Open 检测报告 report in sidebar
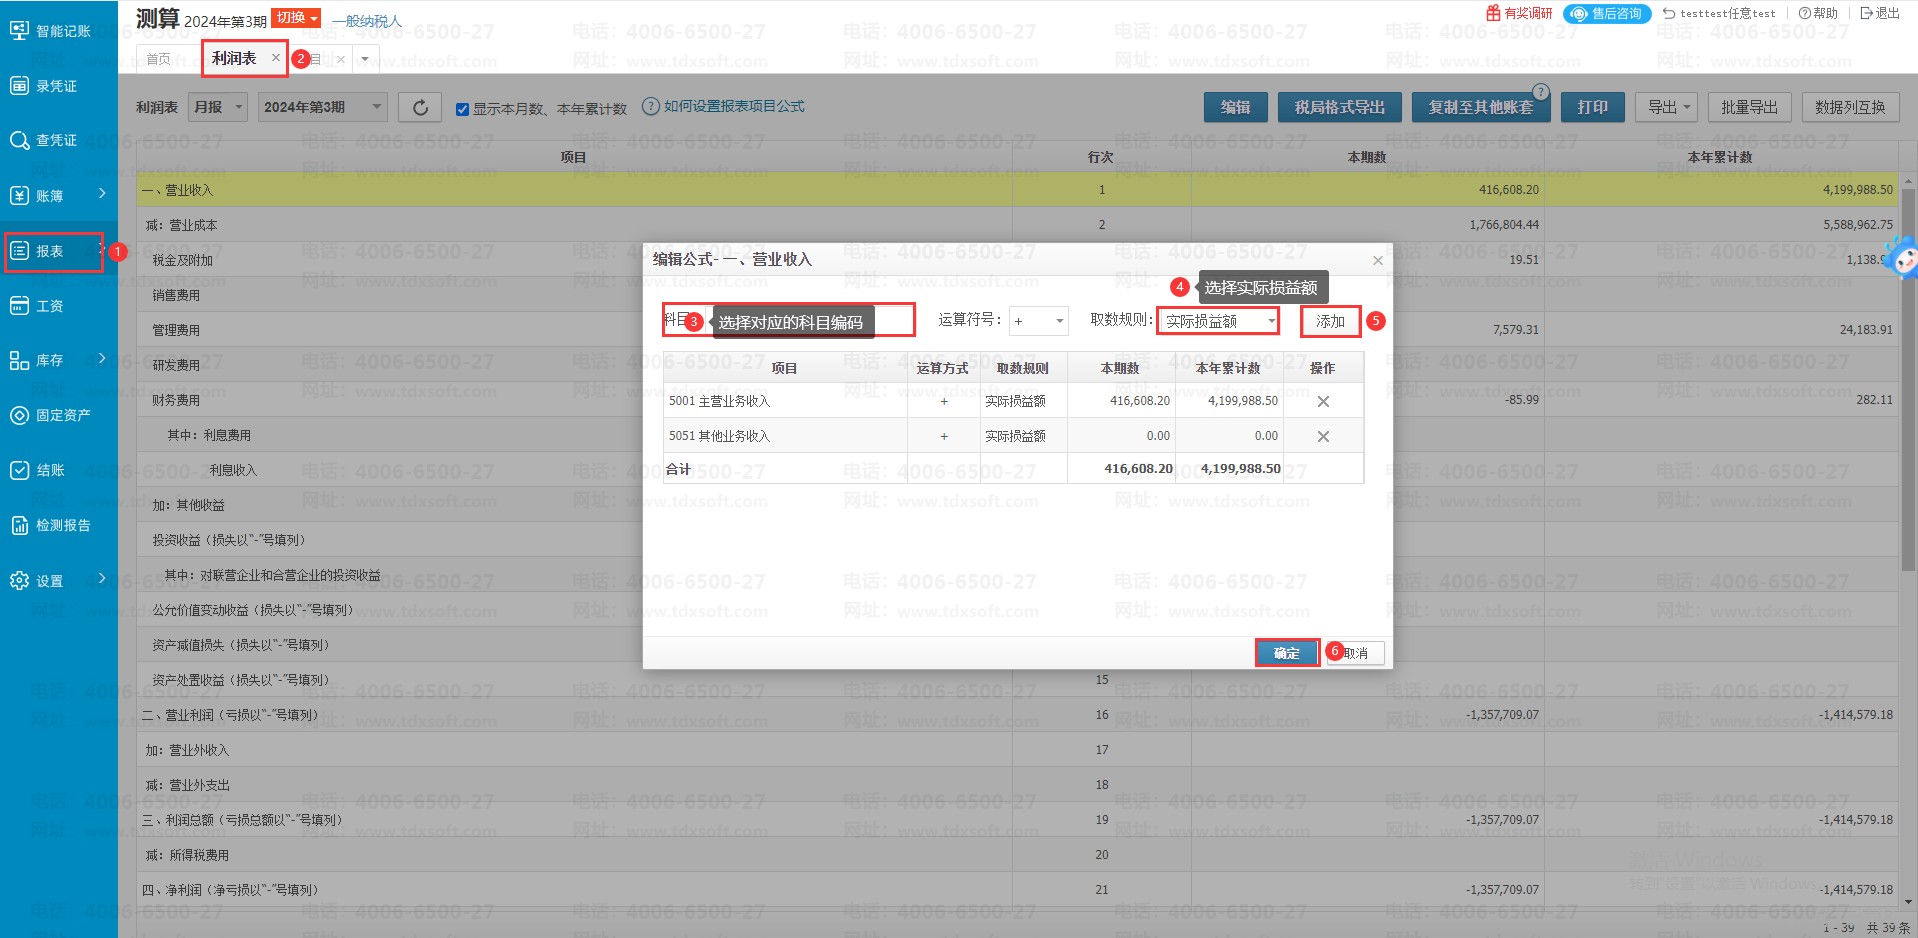 [x=52, y=525]
